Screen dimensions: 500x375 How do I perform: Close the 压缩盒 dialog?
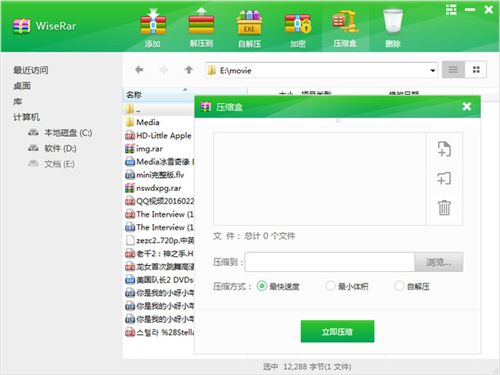[x=467, y=106]
